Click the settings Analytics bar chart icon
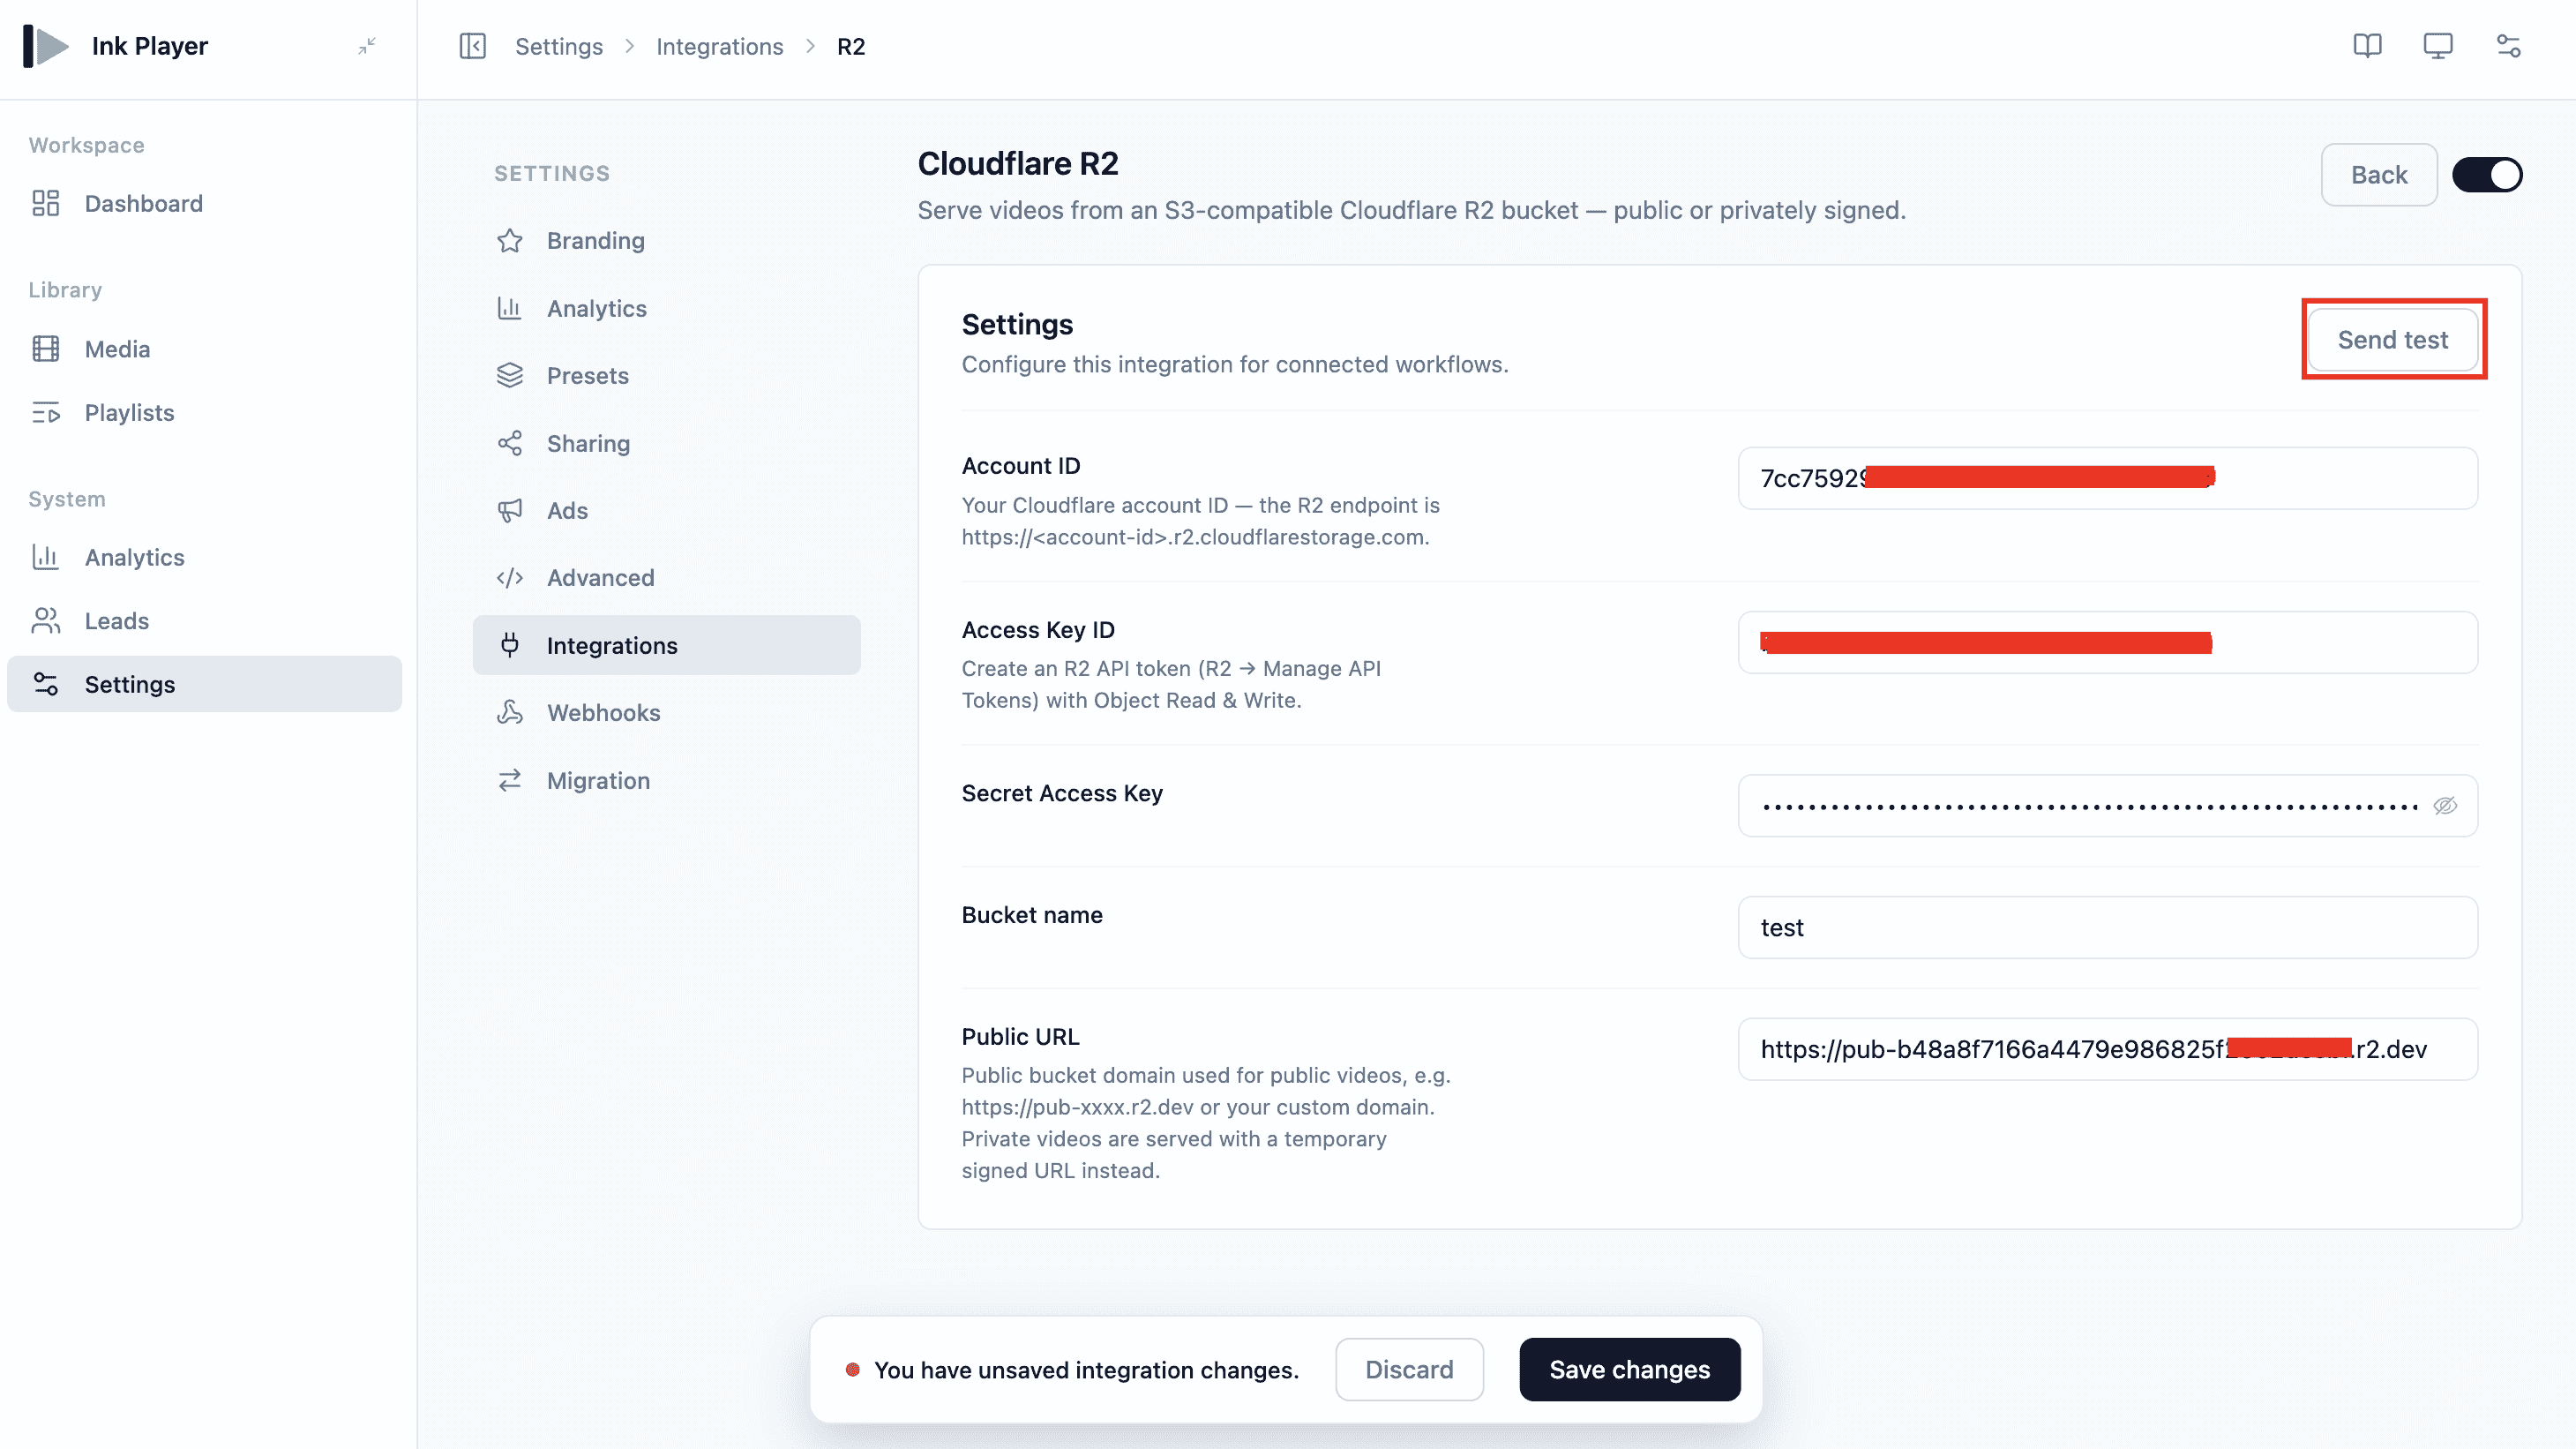2576x1449 pixels. pos(510,308)
